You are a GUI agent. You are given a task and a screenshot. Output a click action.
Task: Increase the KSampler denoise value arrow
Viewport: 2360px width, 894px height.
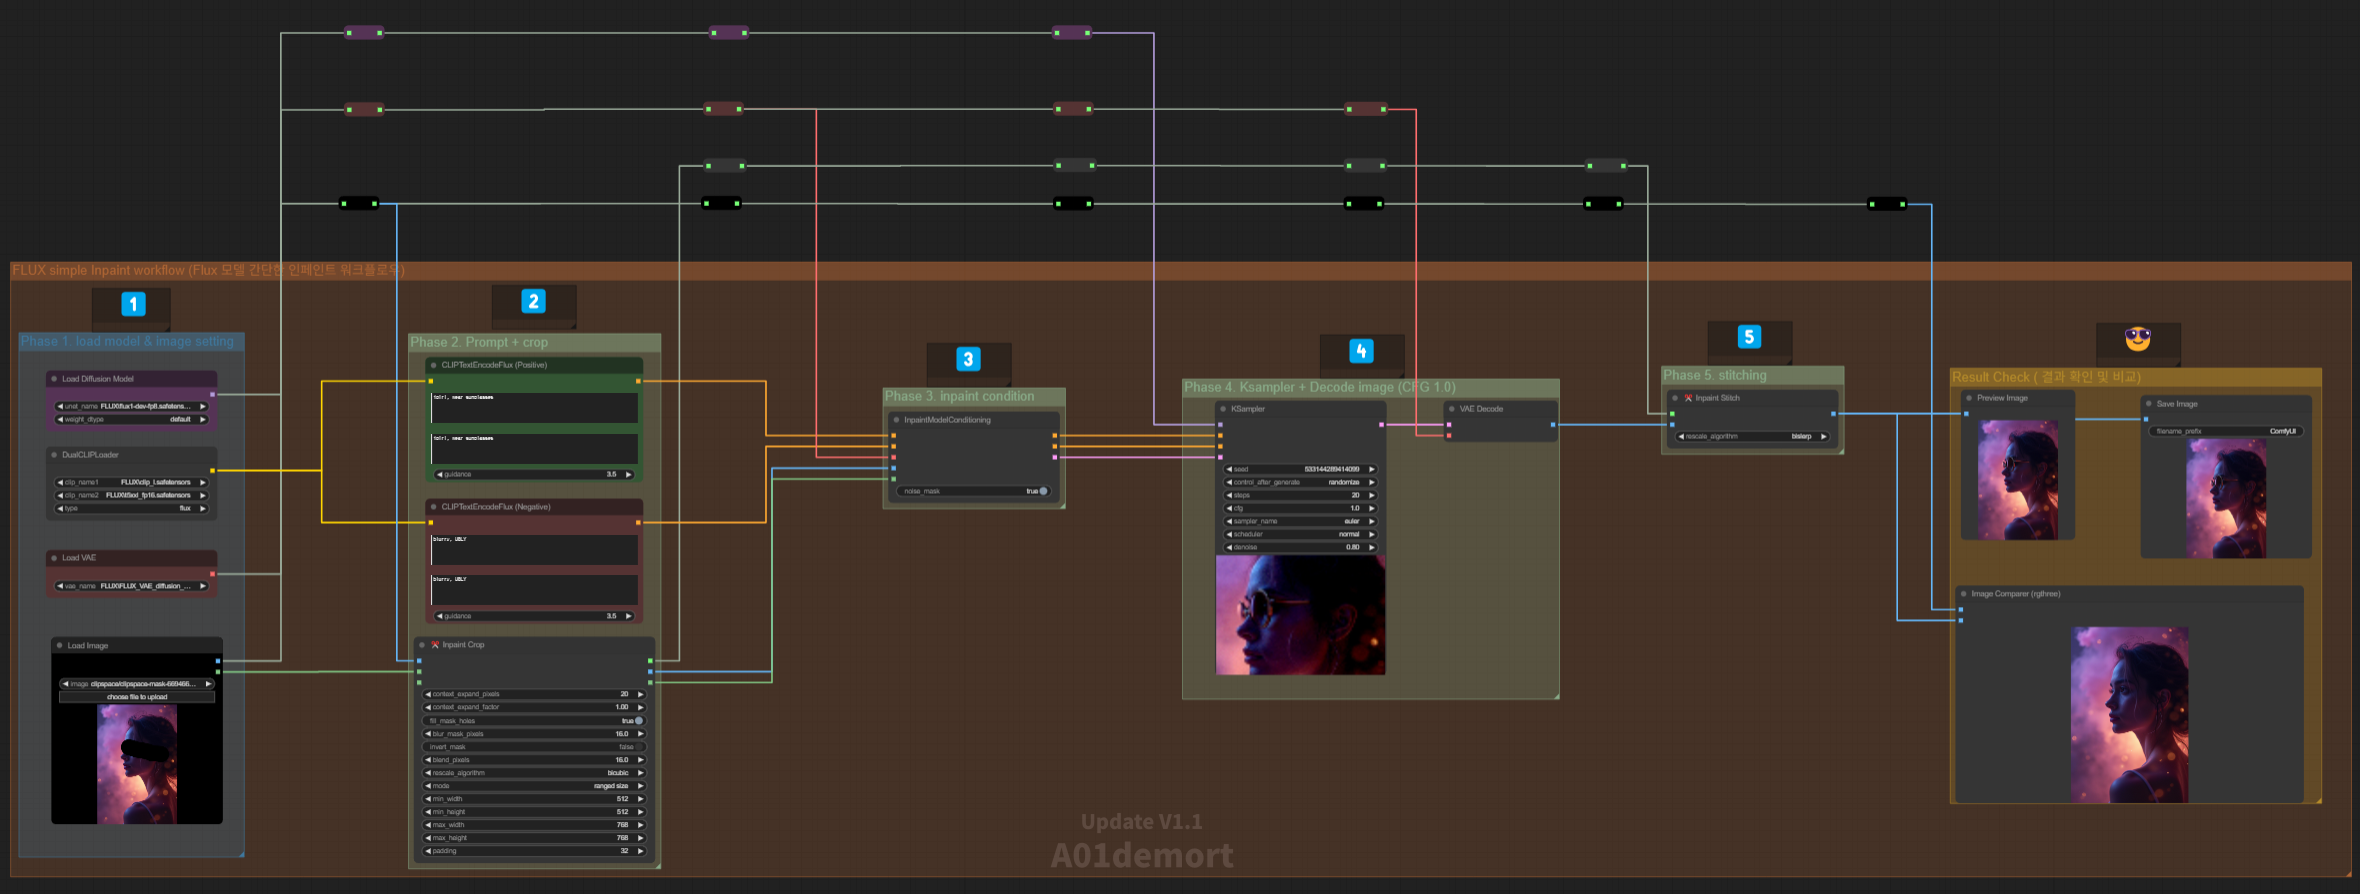click(1372, 547)
